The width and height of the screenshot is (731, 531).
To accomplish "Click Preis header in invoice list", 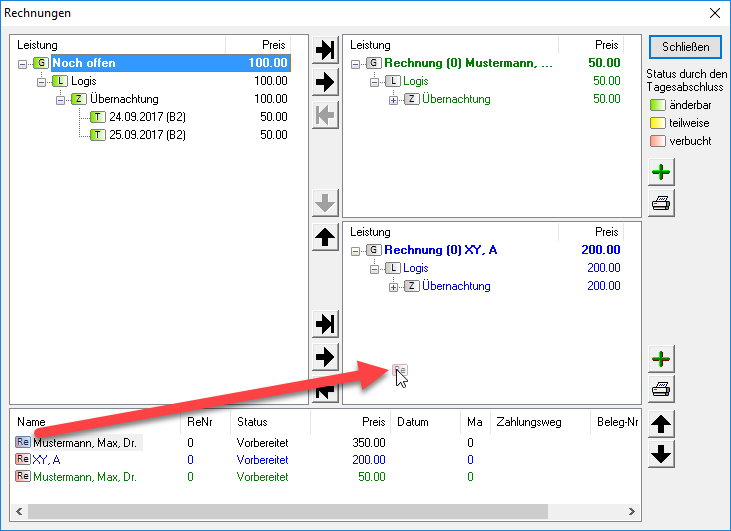I will tap(373, 422).
